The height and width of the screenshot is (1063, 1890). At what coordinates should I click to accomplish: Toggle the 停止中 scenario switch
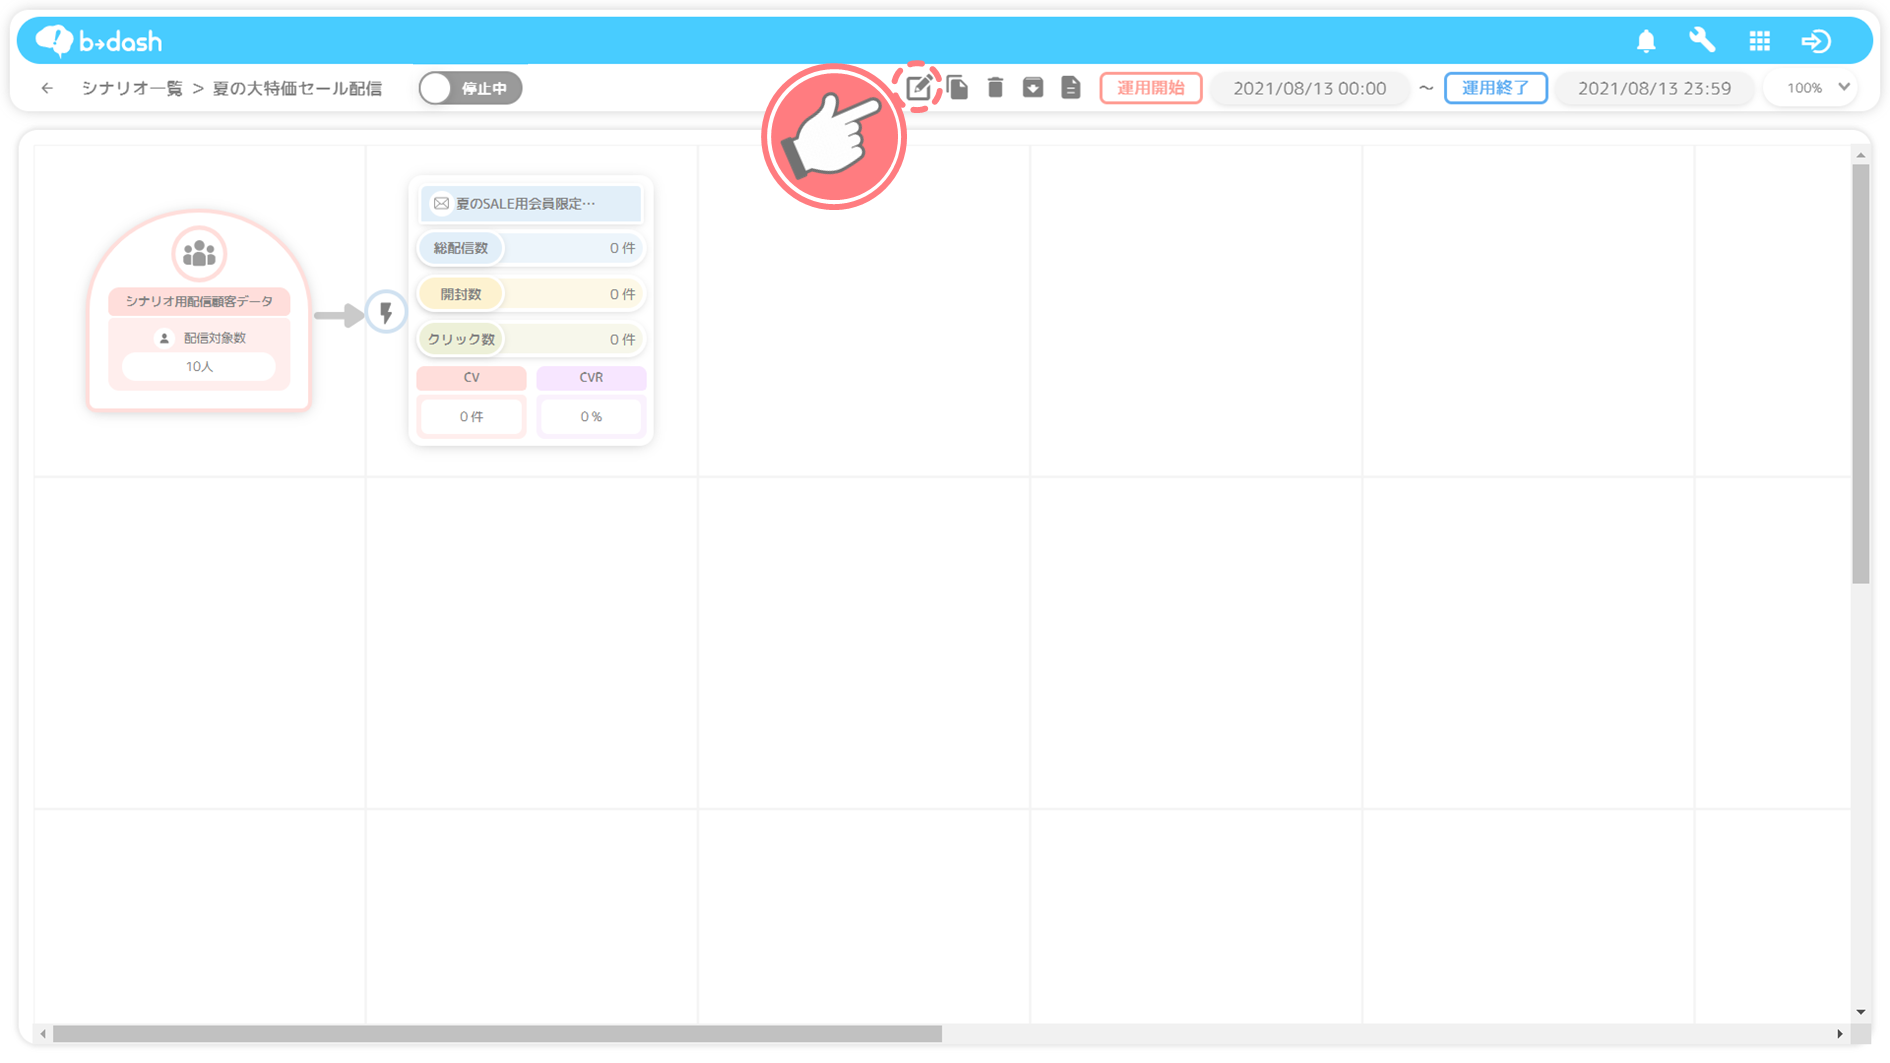click(x=470, y=88)
